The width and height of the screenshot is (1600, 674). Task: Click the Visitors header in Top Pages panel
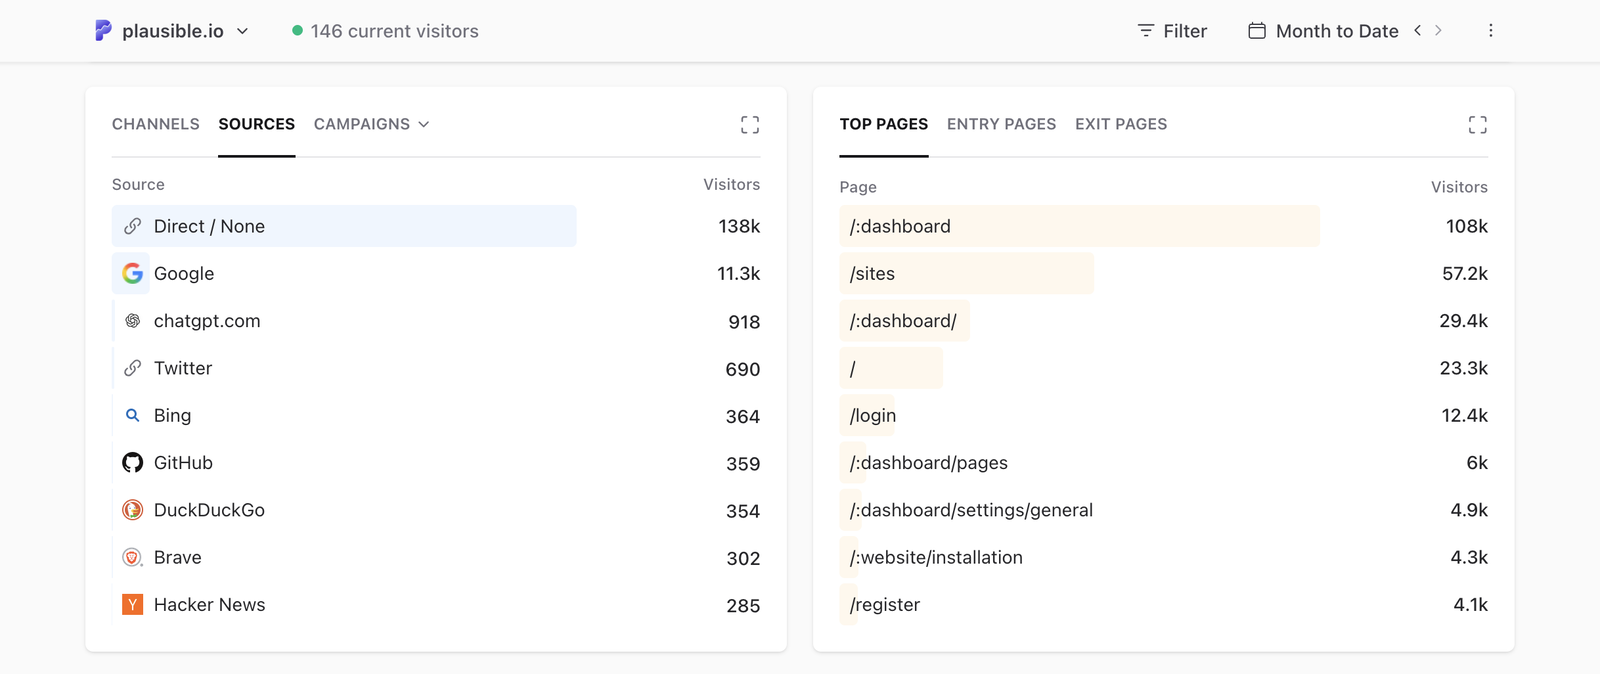(1459, 187)
